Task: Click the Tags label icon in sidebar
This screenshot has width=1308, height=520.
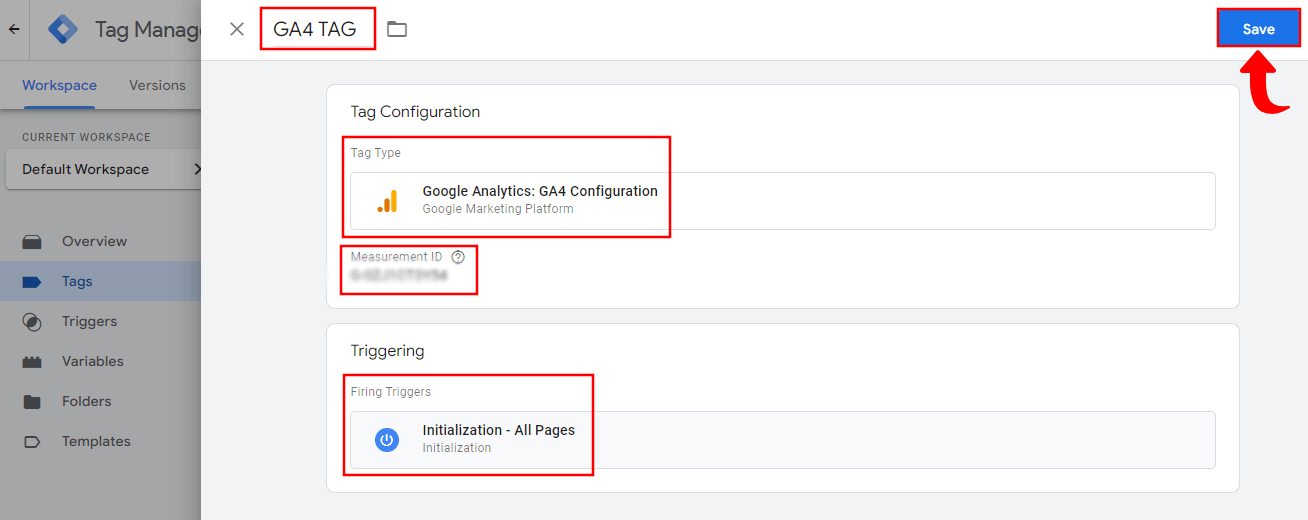Action: [32, 282]
